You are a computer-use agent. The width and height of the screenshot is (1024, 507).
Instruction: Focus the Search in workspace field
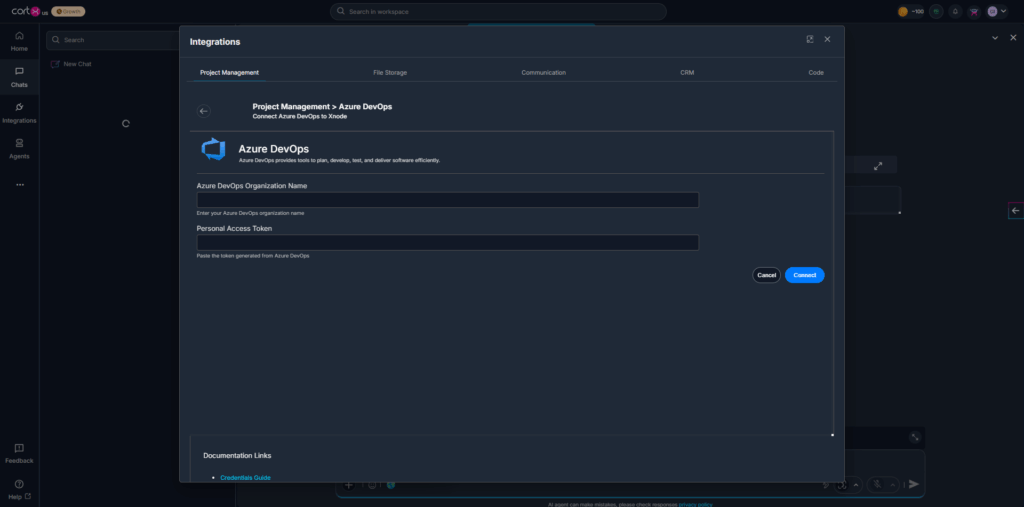(x=498, y=12)
